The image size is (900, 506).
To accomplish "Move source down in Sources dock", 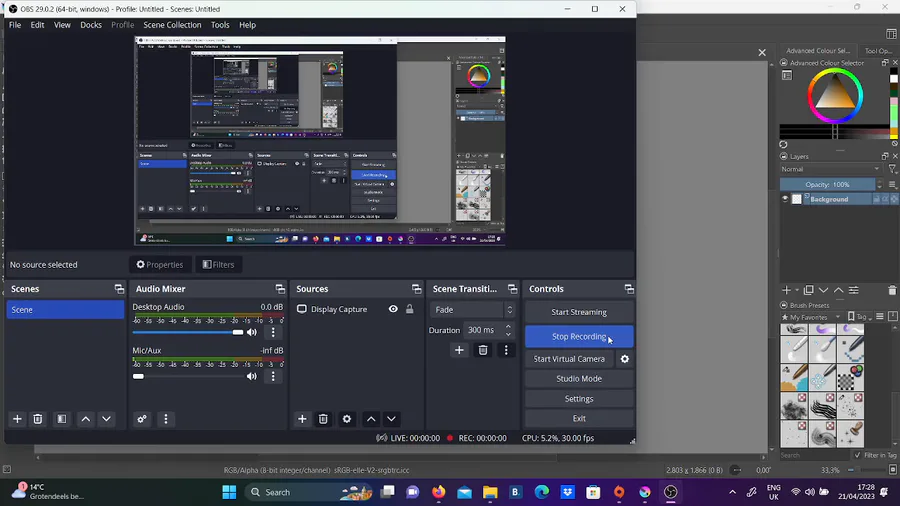I will [x=391, y=419].
